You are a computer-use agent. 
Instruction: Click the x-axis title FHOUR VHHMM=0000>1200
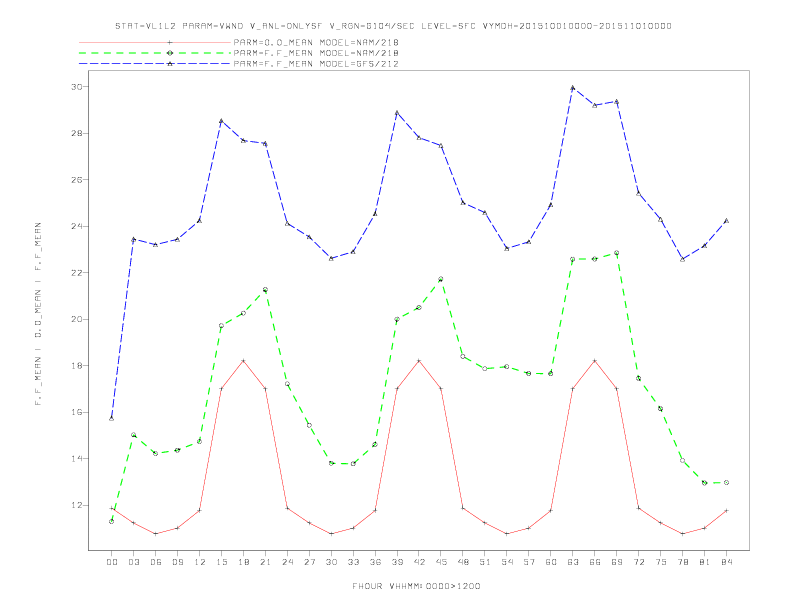tap(416, 586)
